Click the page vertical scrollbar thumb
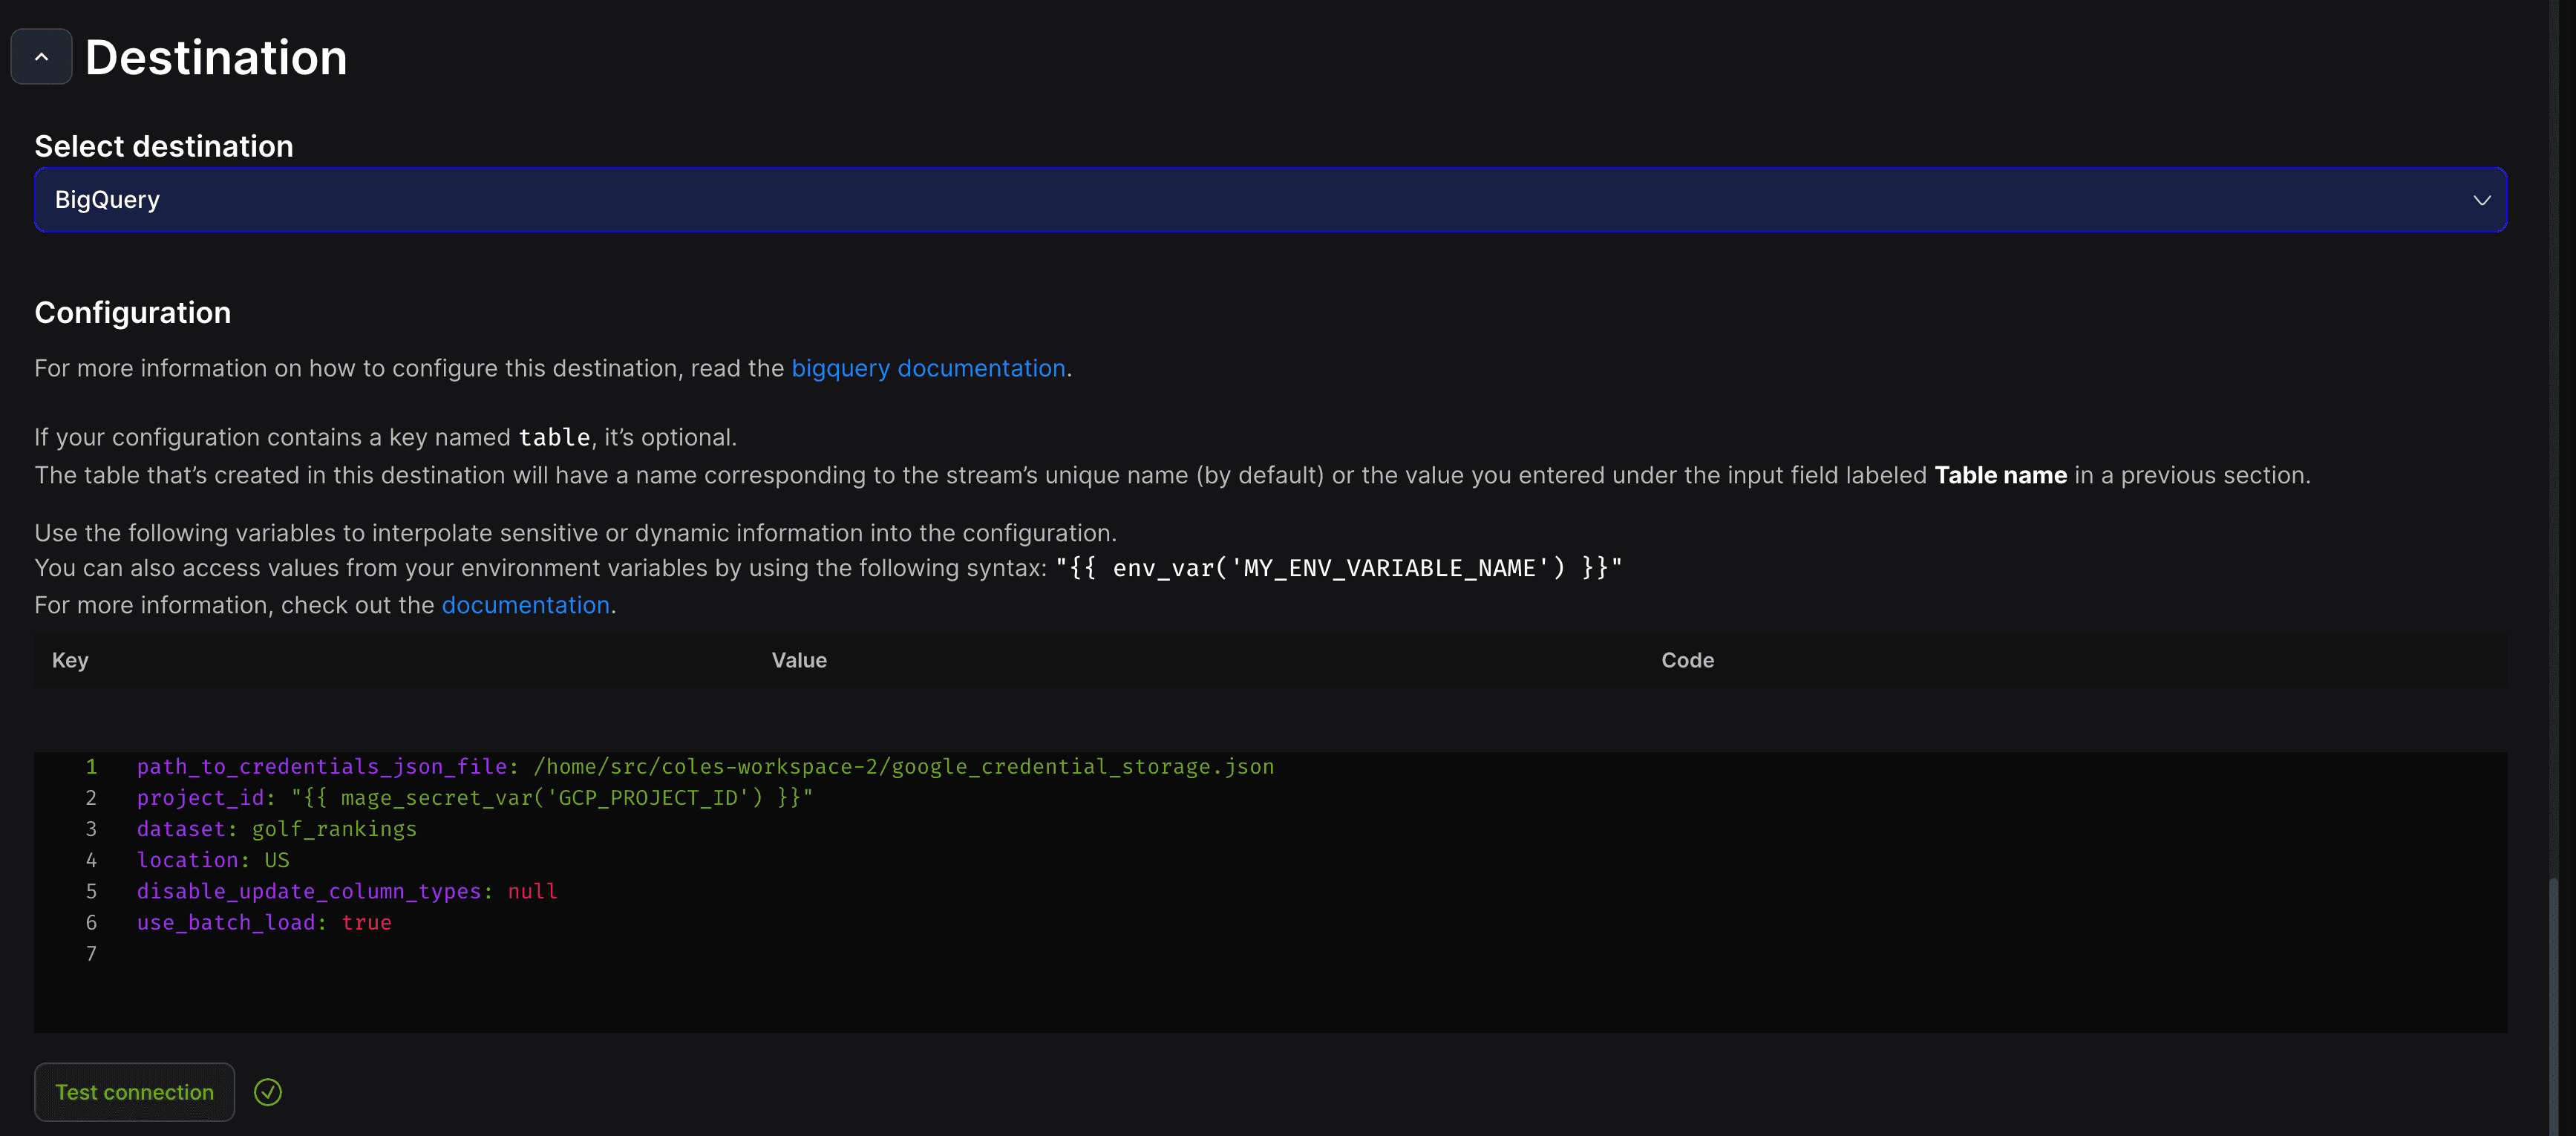This screenshot has height=1136, width=2576. point(2553,1007)
